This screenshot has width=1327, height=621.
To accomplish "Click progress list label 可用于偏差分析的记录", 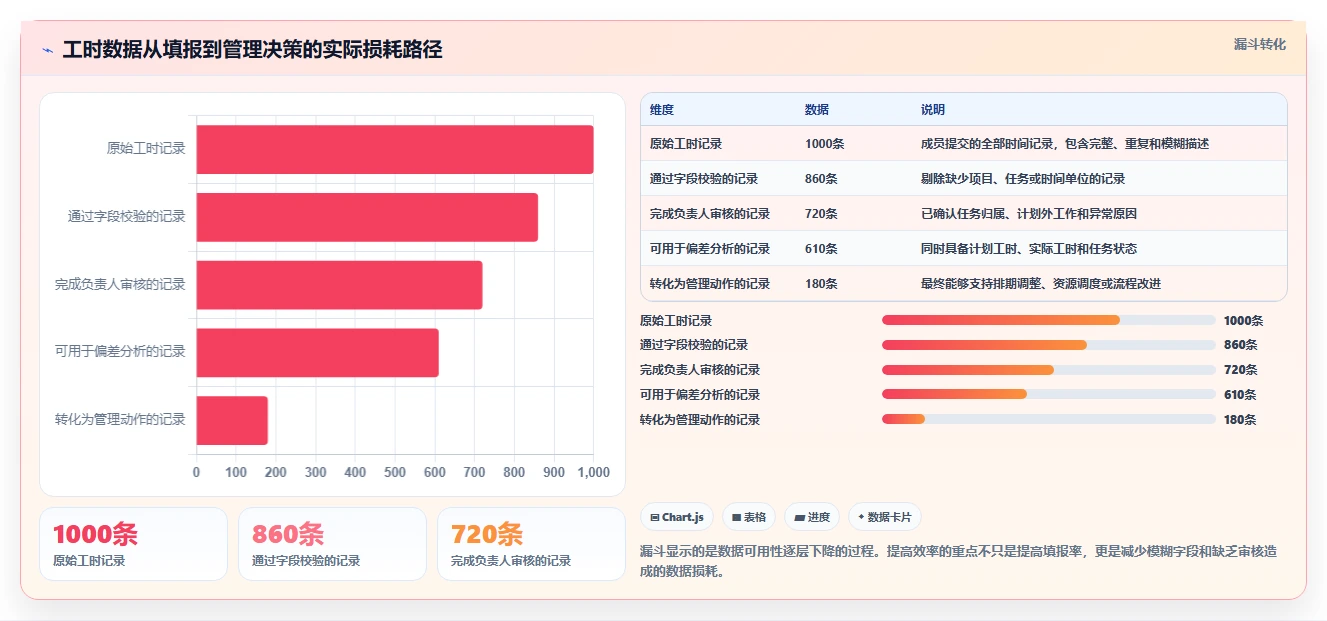I will point(700,395).
